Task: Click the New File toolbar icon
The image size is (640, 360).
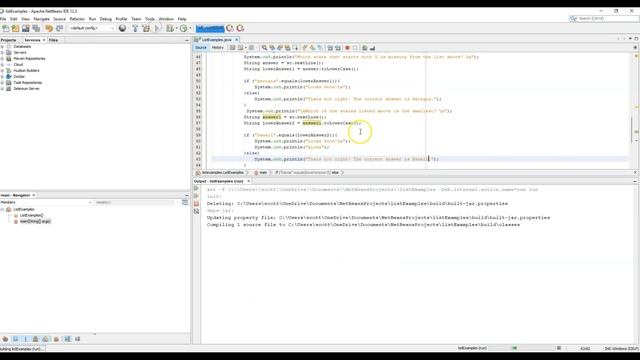Action: coord(6,28)
